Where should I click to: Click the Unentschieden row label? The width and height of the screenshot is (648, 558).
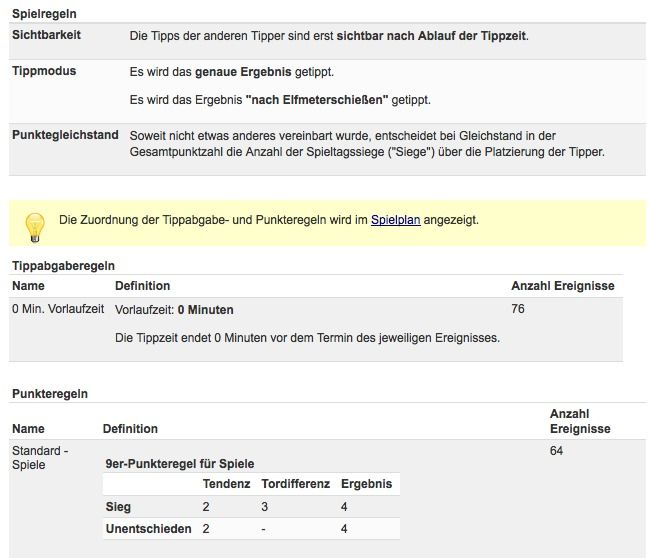[148, 529]
